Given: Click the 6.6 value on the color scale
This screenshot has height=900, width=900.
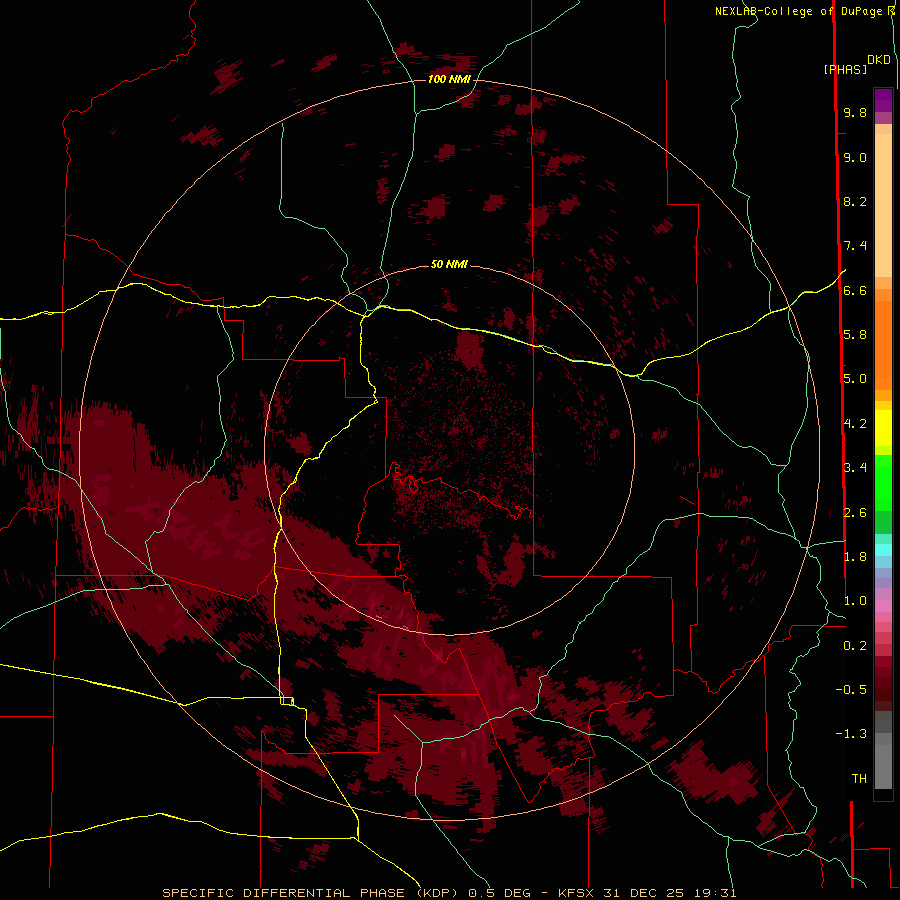Looking at the screenshot, I should [855, 290].
